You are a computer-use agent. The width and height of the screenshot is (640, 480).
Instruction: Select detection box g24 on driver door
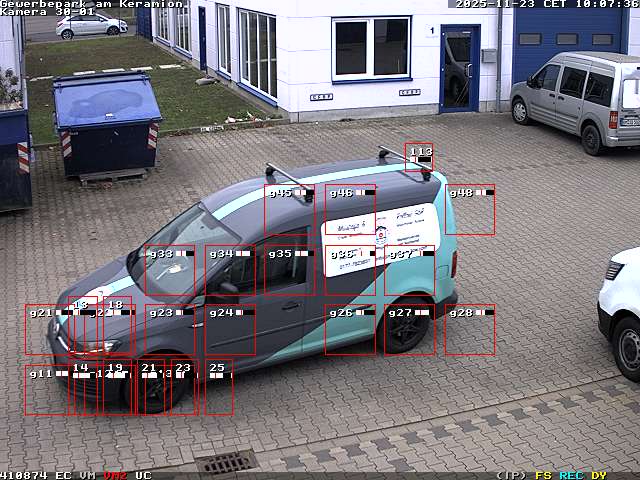click(x=230, y=330)
